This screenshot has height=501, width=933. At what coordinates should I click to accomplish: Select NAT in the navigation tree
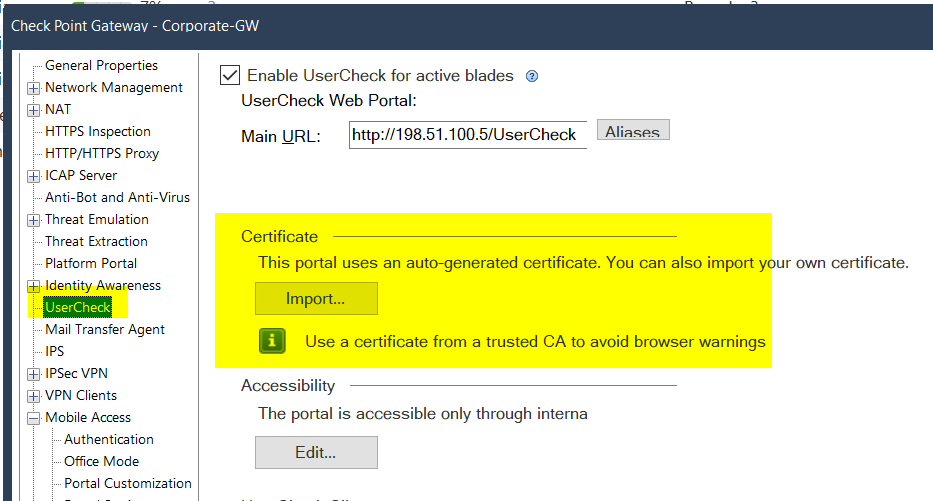(58, 109)
